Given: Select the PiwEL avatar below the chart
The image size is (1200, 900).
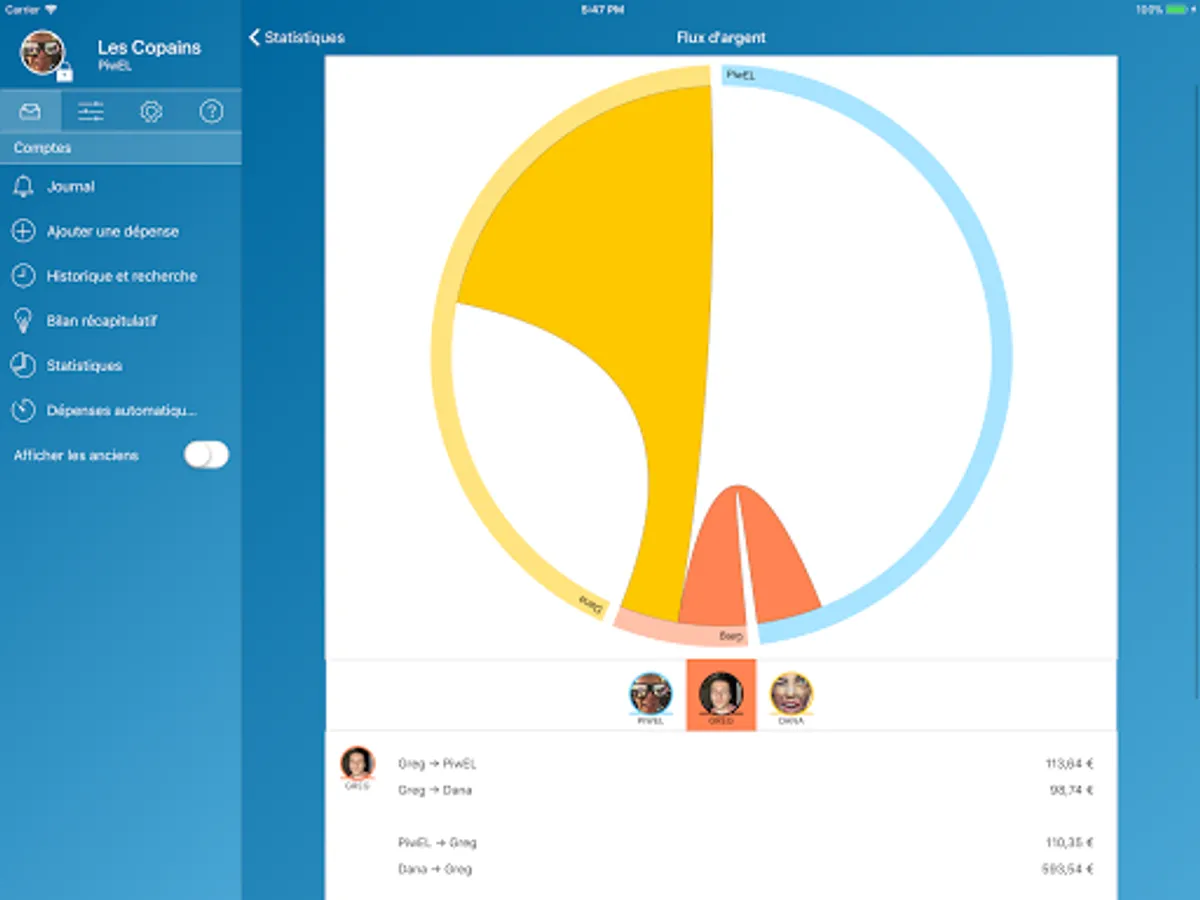Looking at the screenshot, I should click(x=651, y=695).
